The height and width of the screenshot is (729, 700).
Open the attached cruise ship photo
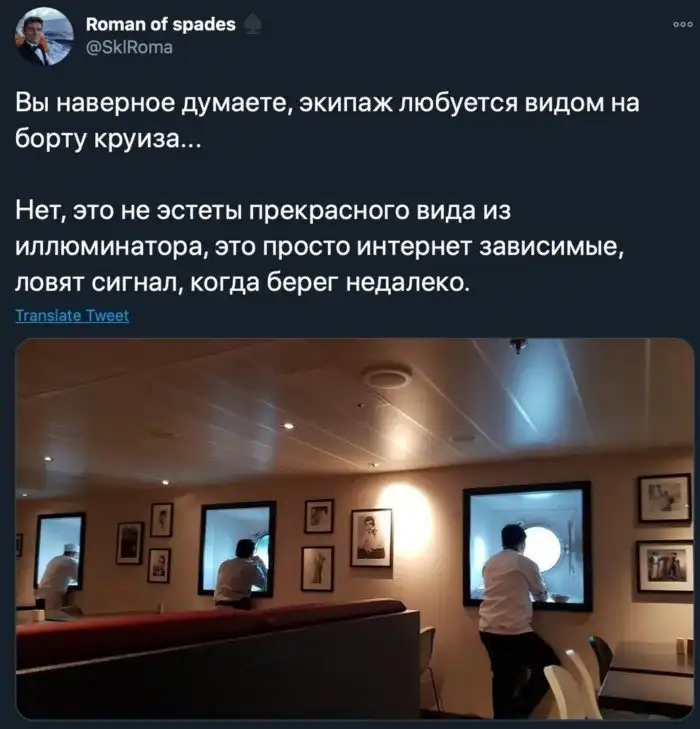coord(355,529)
